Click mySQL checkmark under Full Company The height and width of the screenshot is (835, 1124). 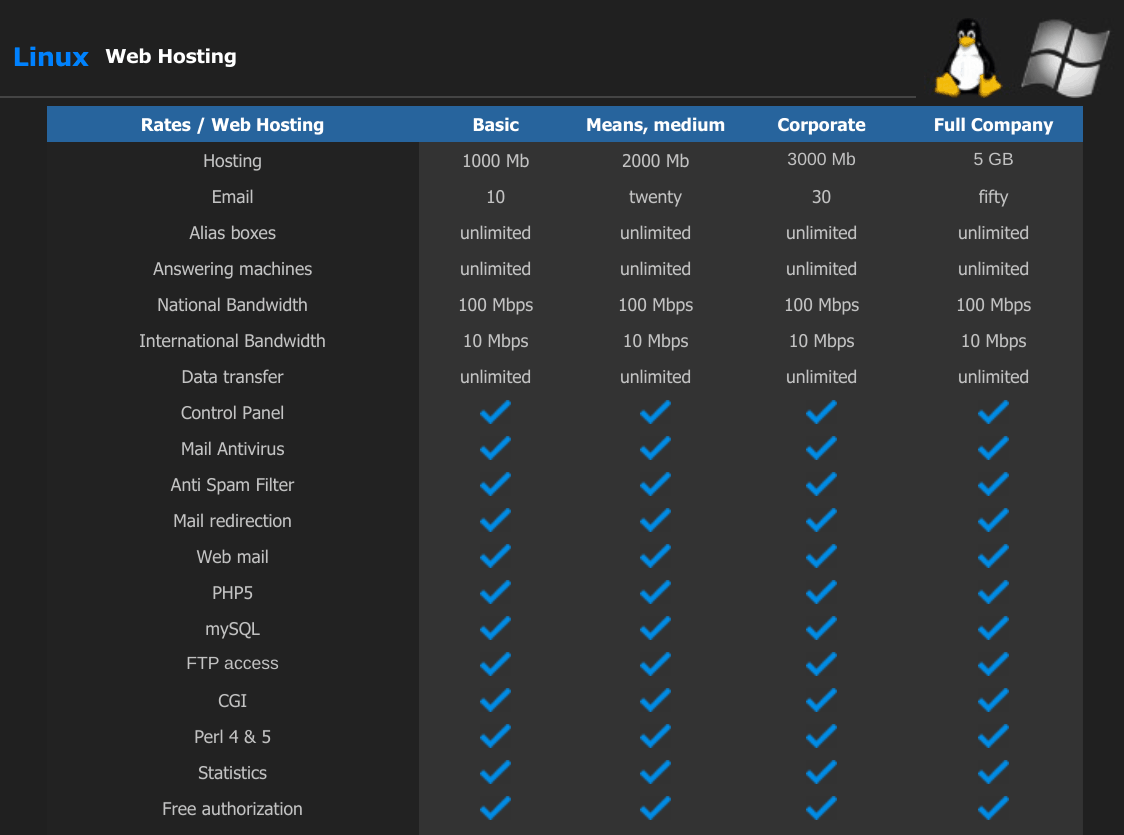pyautogui.click(x=994, y=628)
